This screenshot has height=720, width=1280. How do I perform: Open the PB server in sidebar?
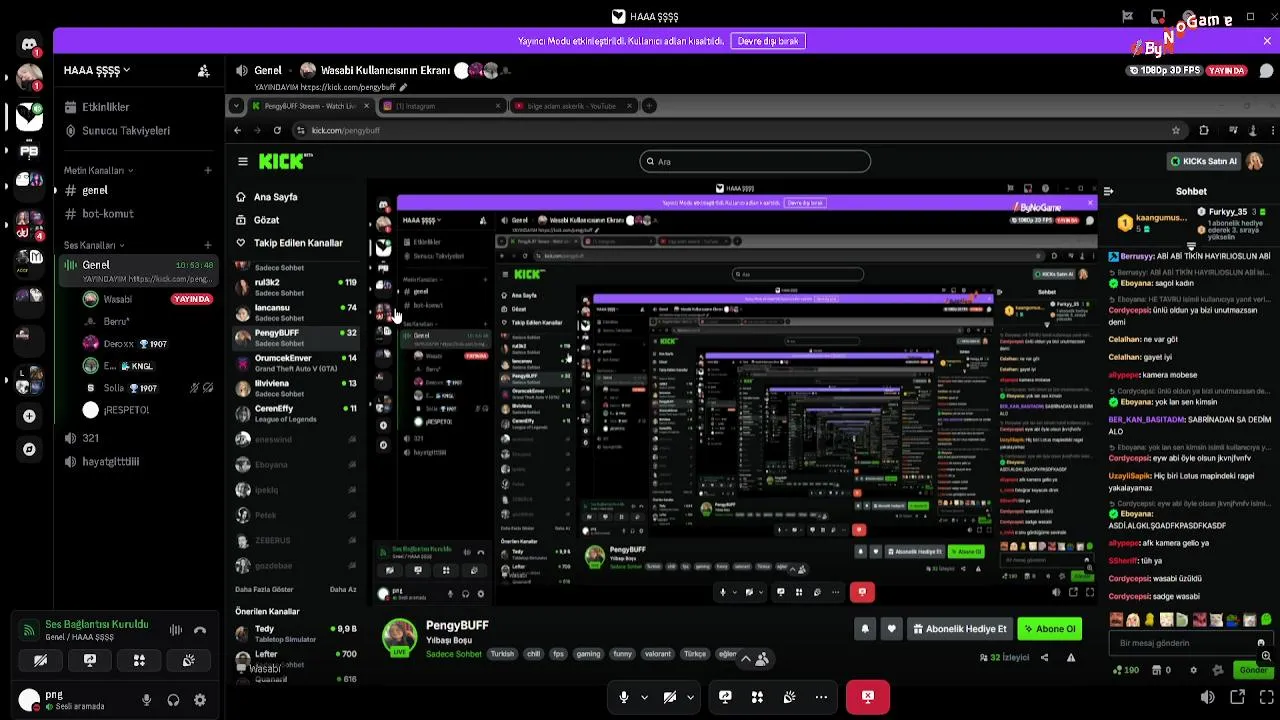(29, 151)
